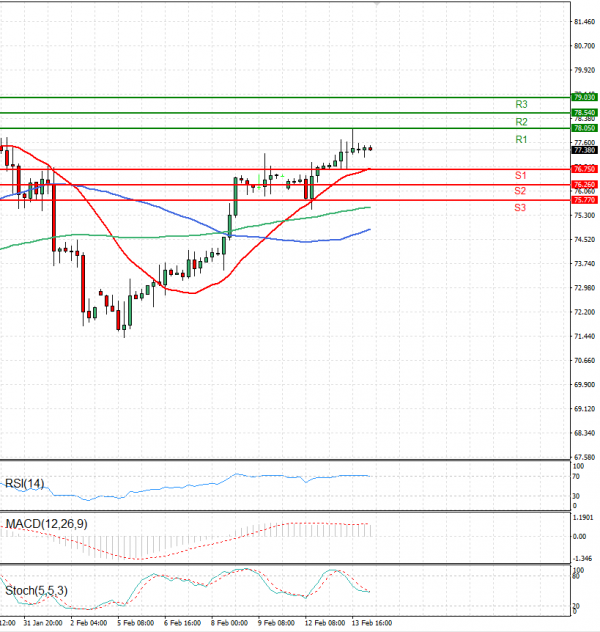Click the RSI(14) indicator label
The height and width of the screenshot is (632, 600).
pos(24,483)
